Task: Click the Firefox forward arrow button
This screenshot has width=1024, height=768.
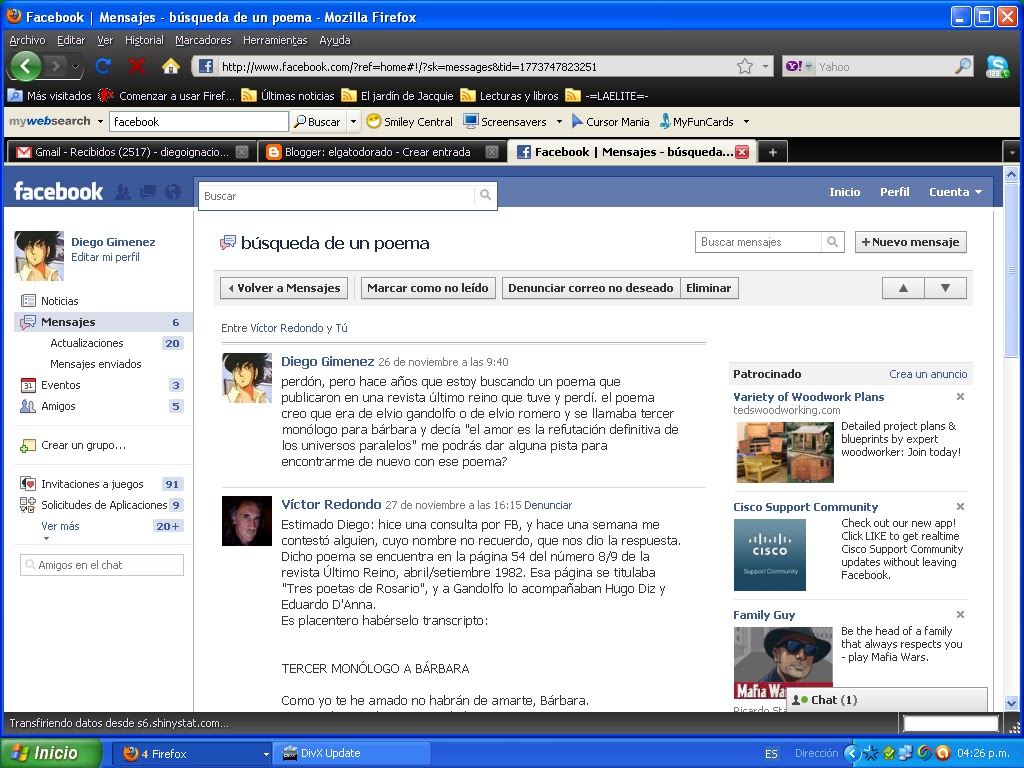Action: [x=56, y=66]
